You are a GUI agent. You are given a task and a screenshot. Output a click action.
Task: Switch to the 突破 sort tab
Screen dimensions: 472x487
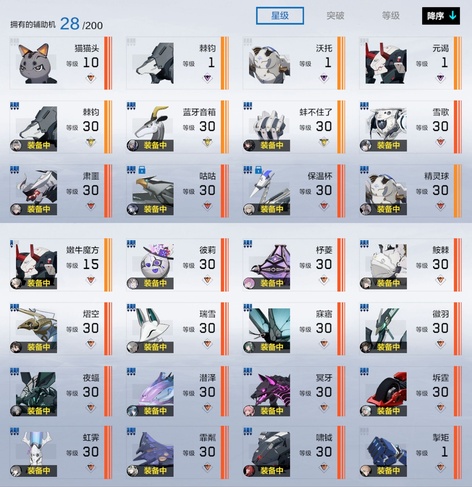point(335,16)
